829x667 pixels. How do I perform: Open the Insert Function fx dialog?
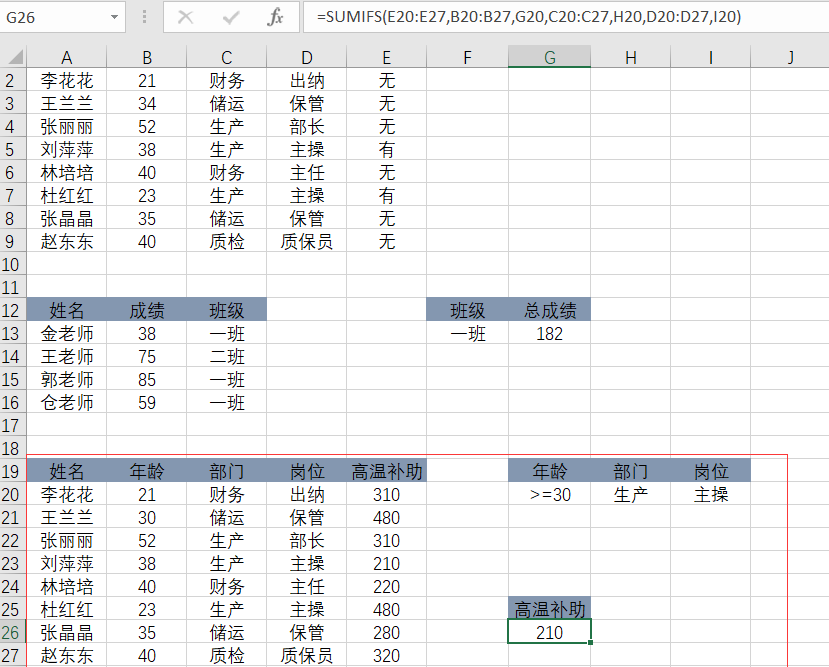click(x=275, y=17)
